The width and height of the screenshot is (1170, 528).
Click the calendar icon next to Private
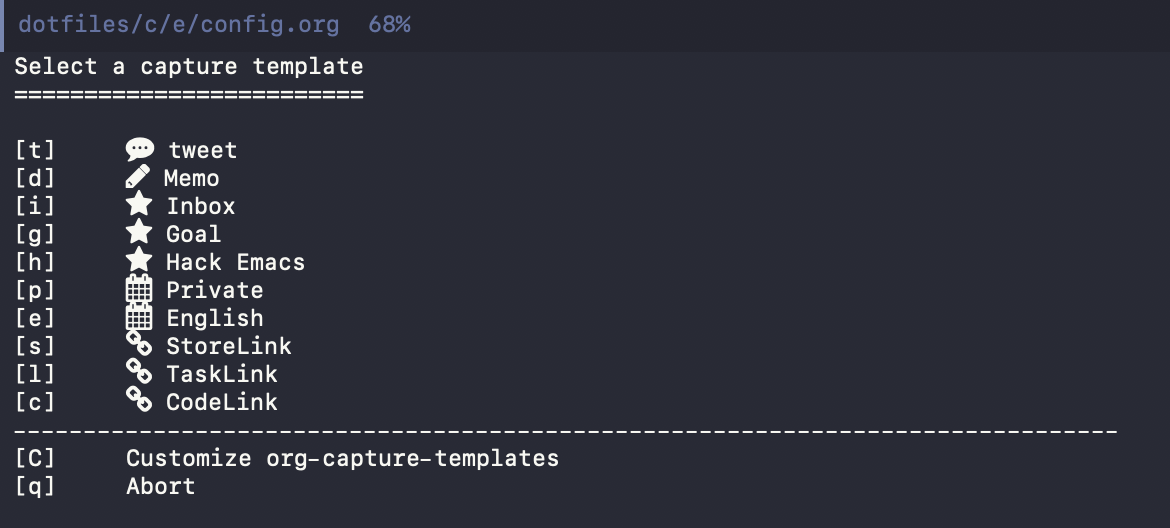tap(139, 290)
